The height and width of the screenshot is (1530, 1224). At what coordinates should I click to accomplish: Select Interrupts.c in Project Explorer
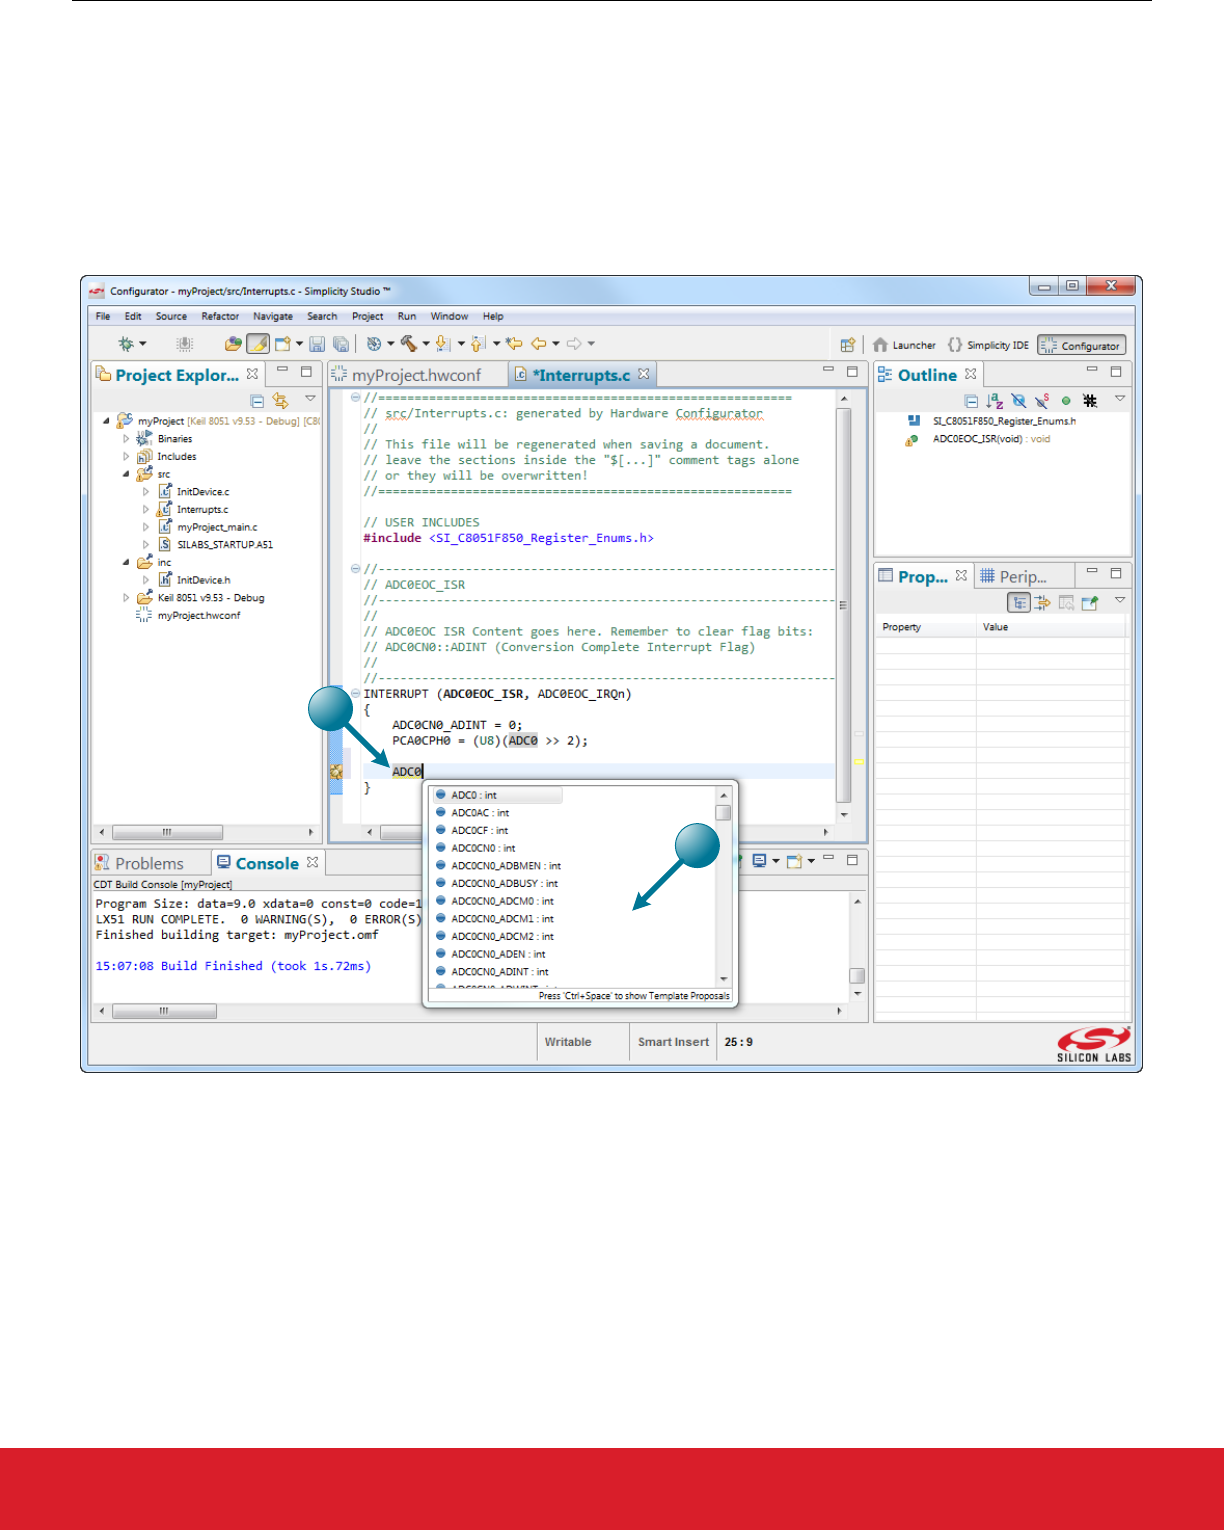pyautogui.click(x=202, y=510)
